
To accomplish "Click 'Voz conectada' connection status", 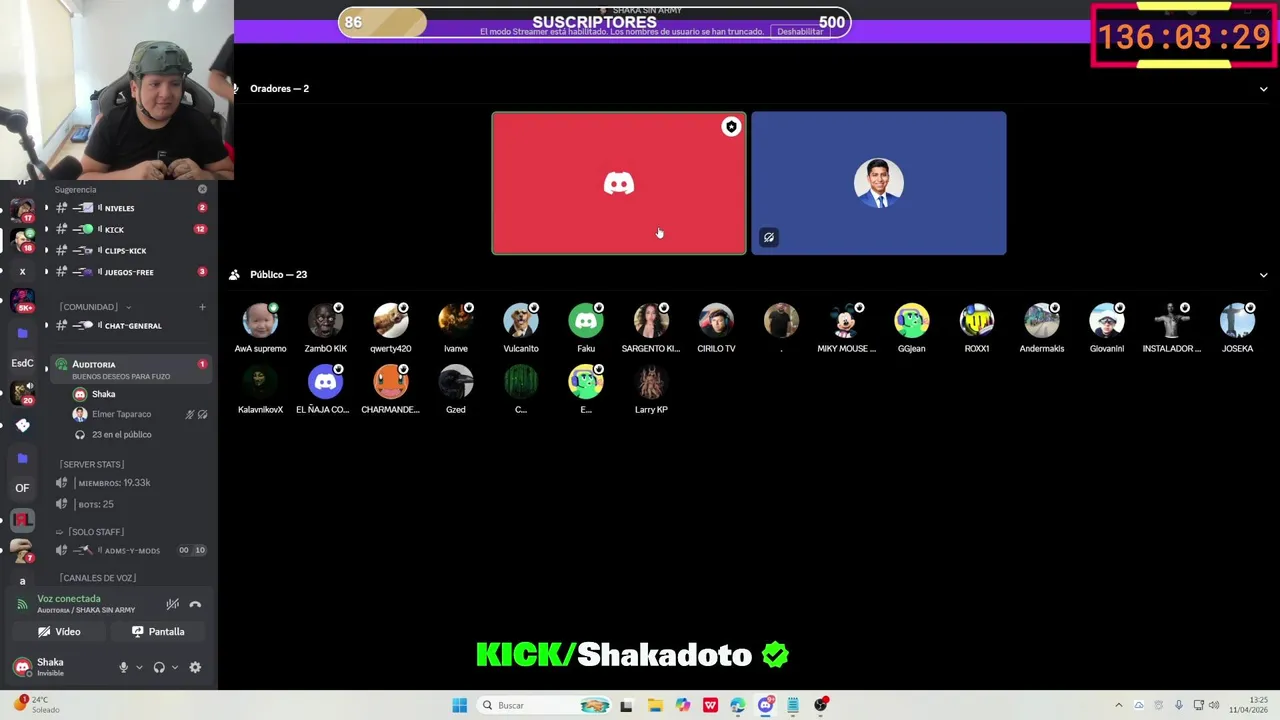I will point(69,599).
